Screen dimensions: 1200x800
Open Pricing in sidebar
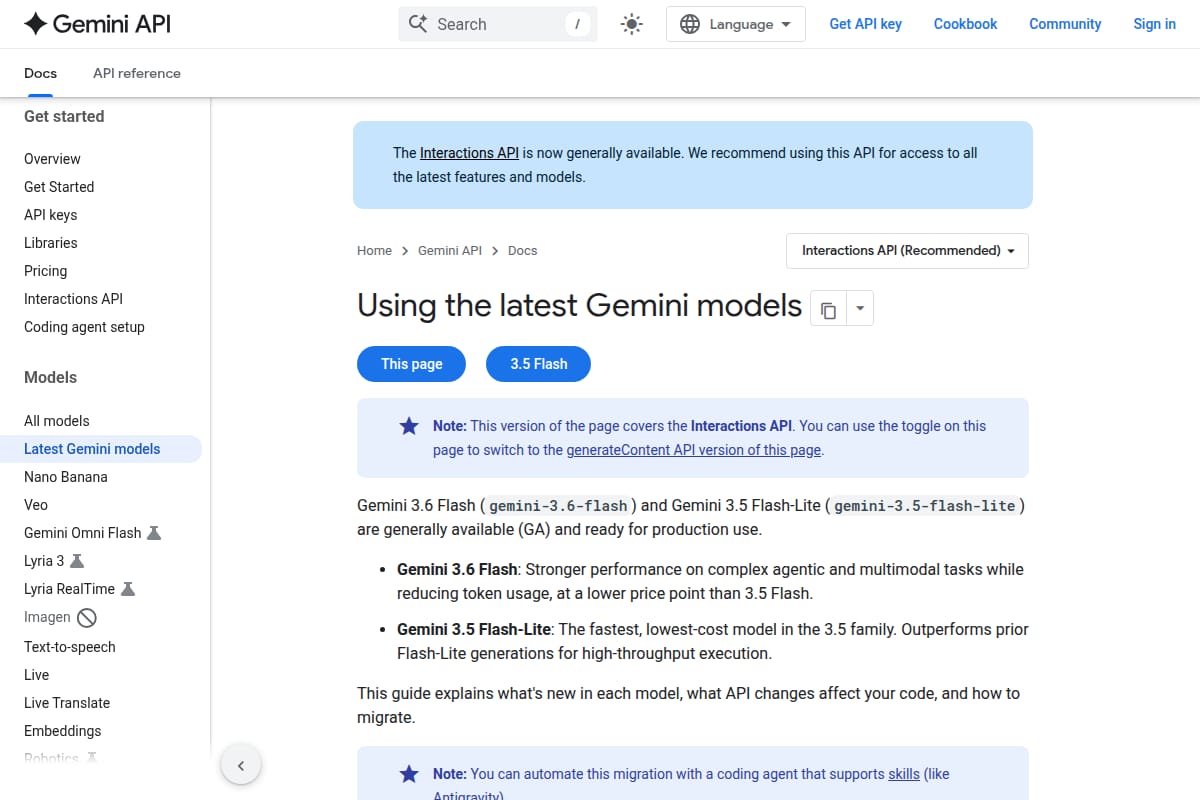[46, 271]
